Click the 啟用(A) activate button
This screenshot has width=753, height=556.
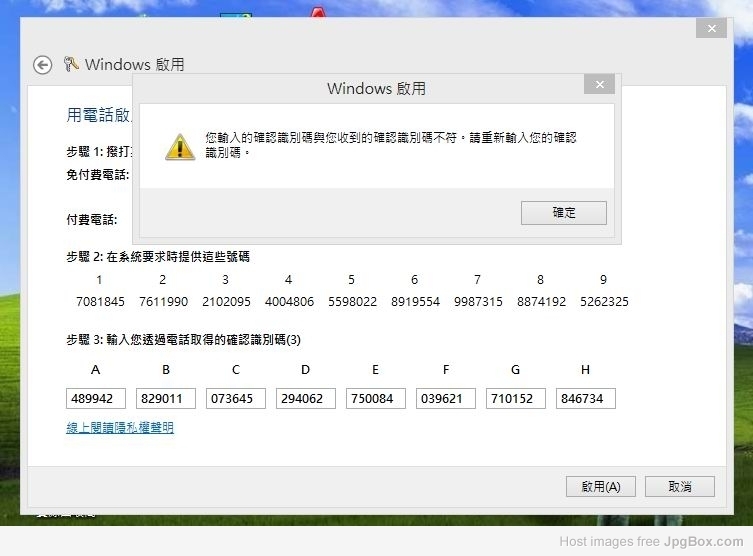[600, 486]
